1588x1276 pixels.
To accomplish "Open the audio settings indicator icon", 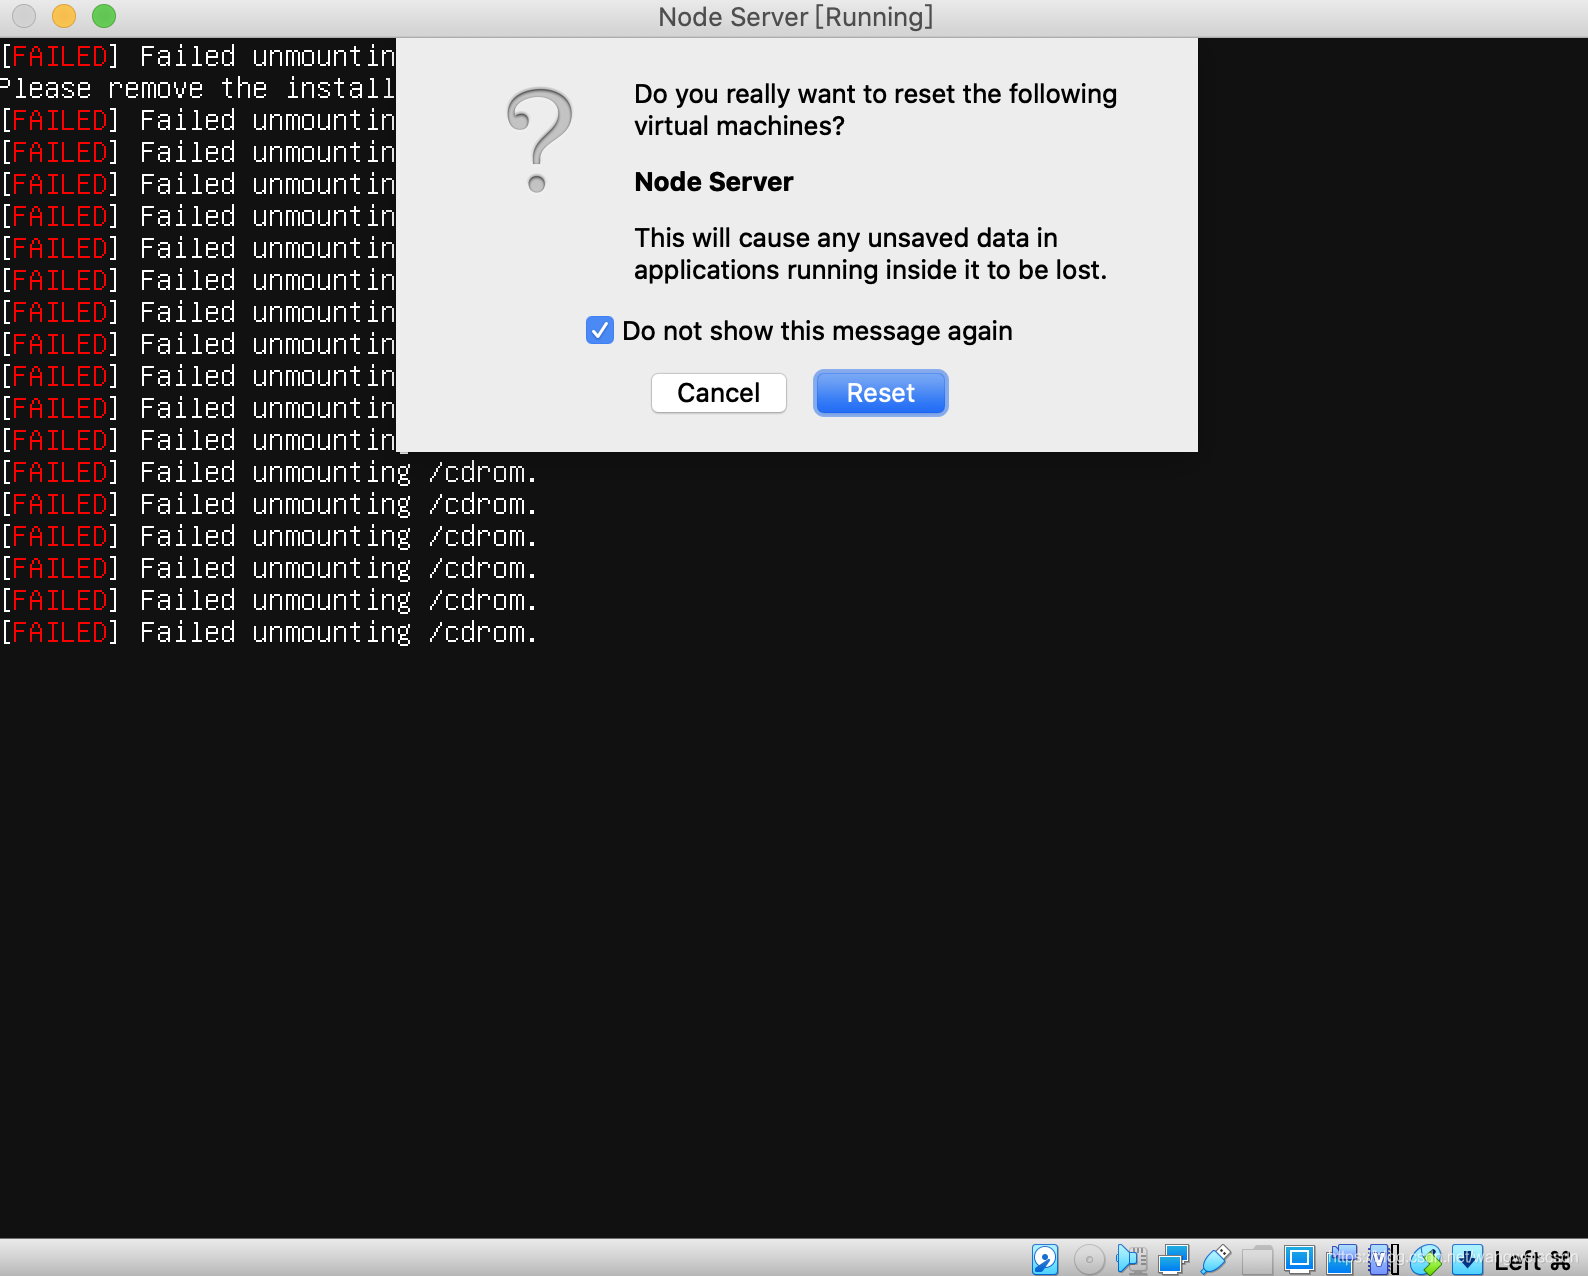I will pyautogui.click(x=1131, y=1259).
